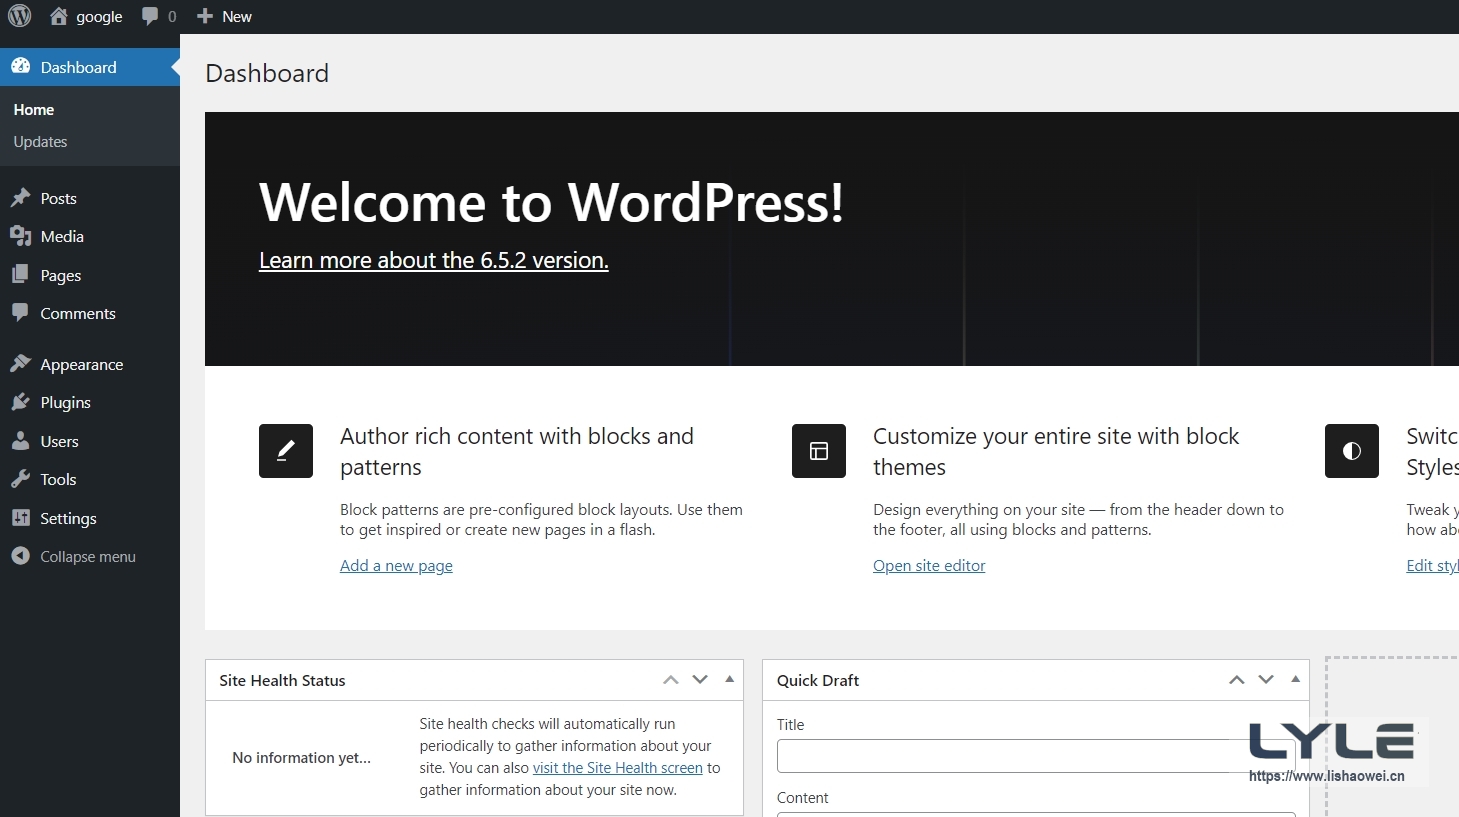Click the Tools wrench icon
Viewport: 1459px width, 817px height.
coord(21,479)
